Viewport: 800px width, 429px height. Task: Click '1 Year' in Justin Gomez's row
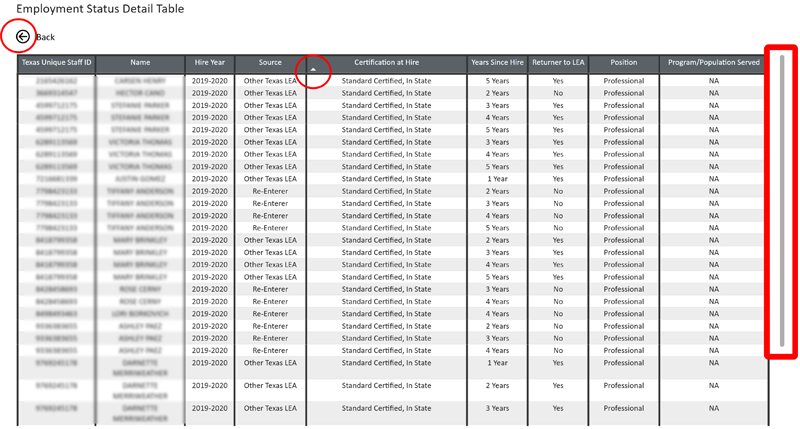(497, 179)
